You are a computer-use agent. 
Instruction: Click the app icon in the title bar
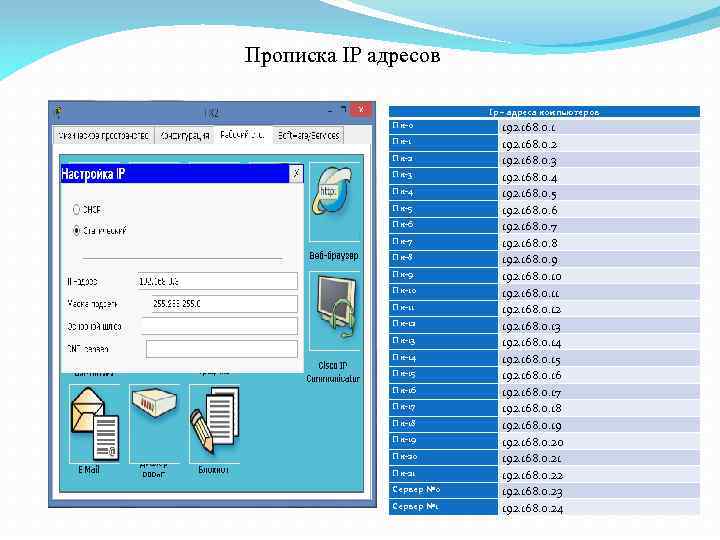(58, 111)
